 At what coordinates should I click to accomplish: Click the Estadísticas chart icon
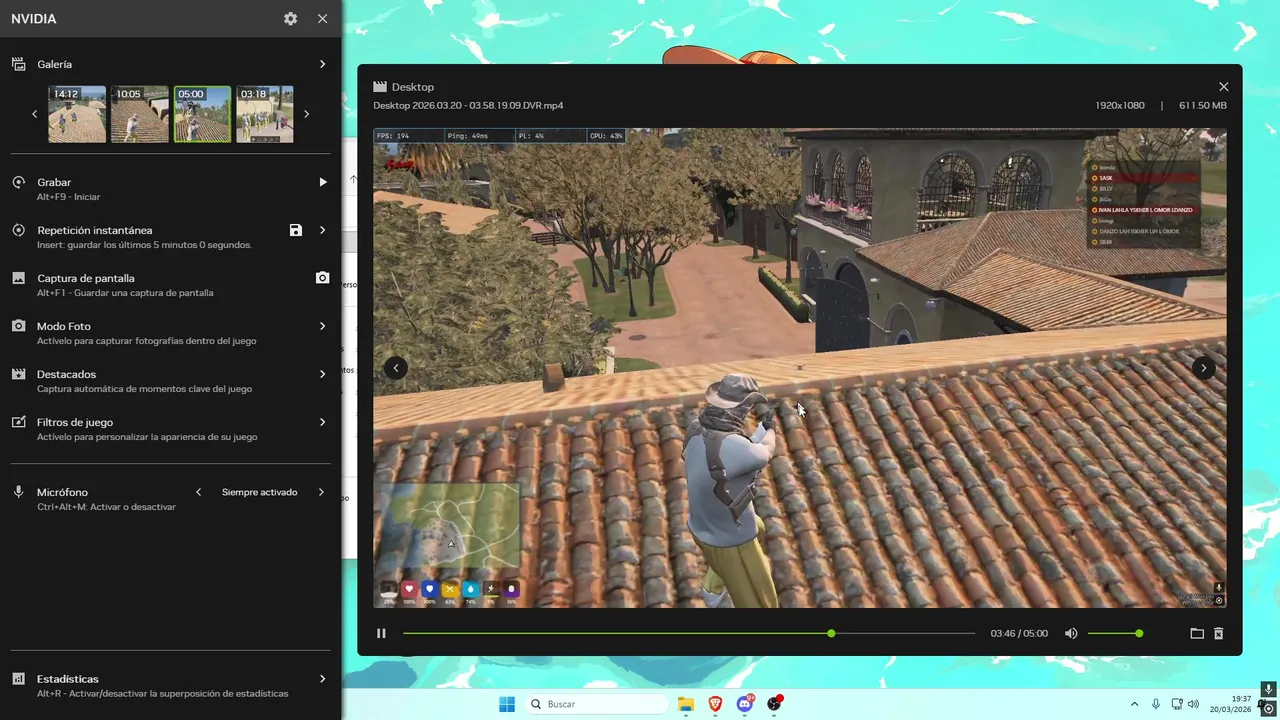[x=18, y=678]
